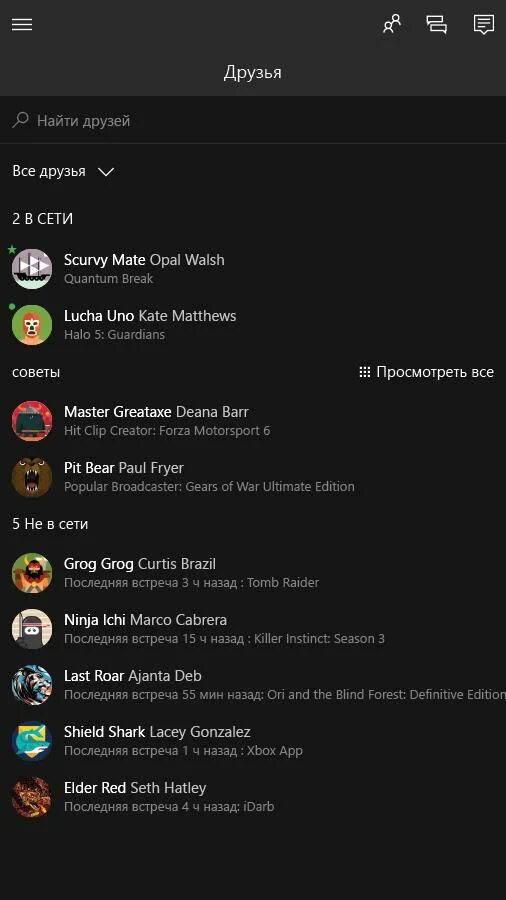Open Pit Bear's bear avatar
The image size is (506, 900).
coord(32,477)
